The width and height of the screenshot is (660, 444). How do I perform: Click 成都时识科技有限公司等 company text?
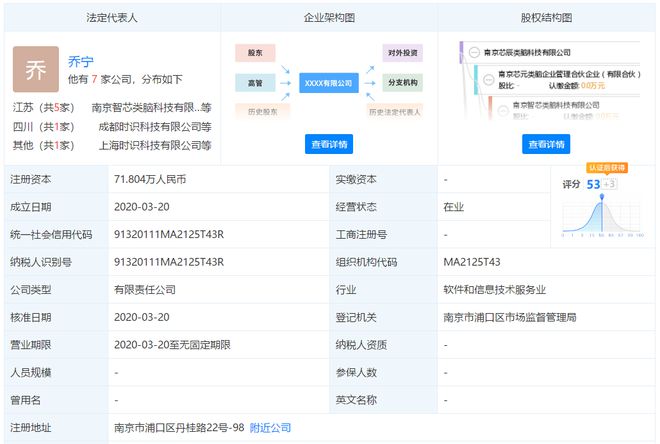point(155,127)
